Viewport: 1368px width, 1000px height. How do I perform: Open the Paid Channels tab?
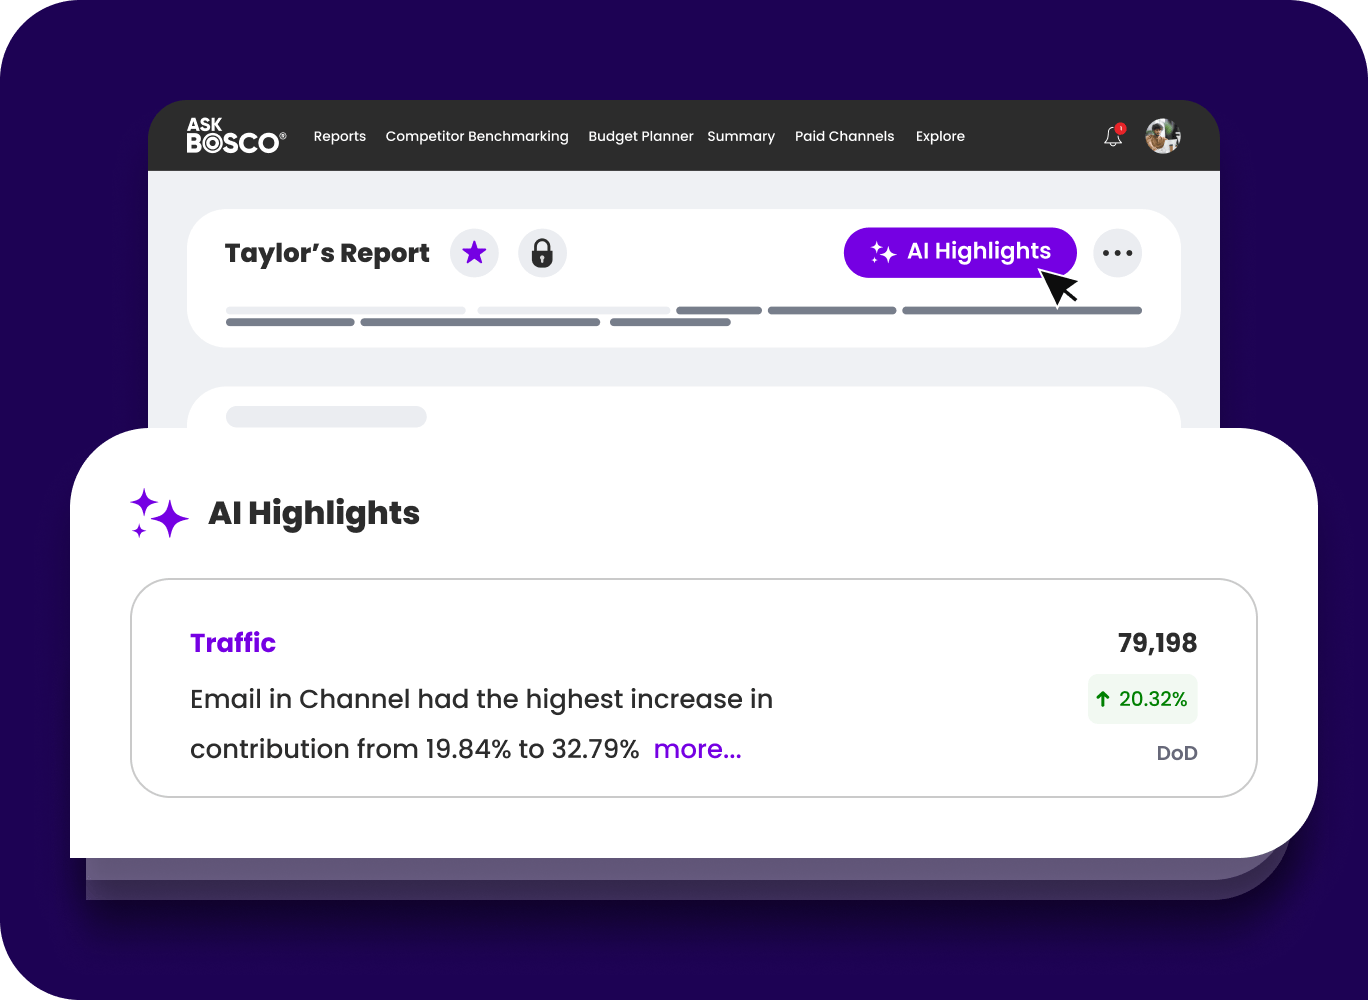click(x=844, y=137)
